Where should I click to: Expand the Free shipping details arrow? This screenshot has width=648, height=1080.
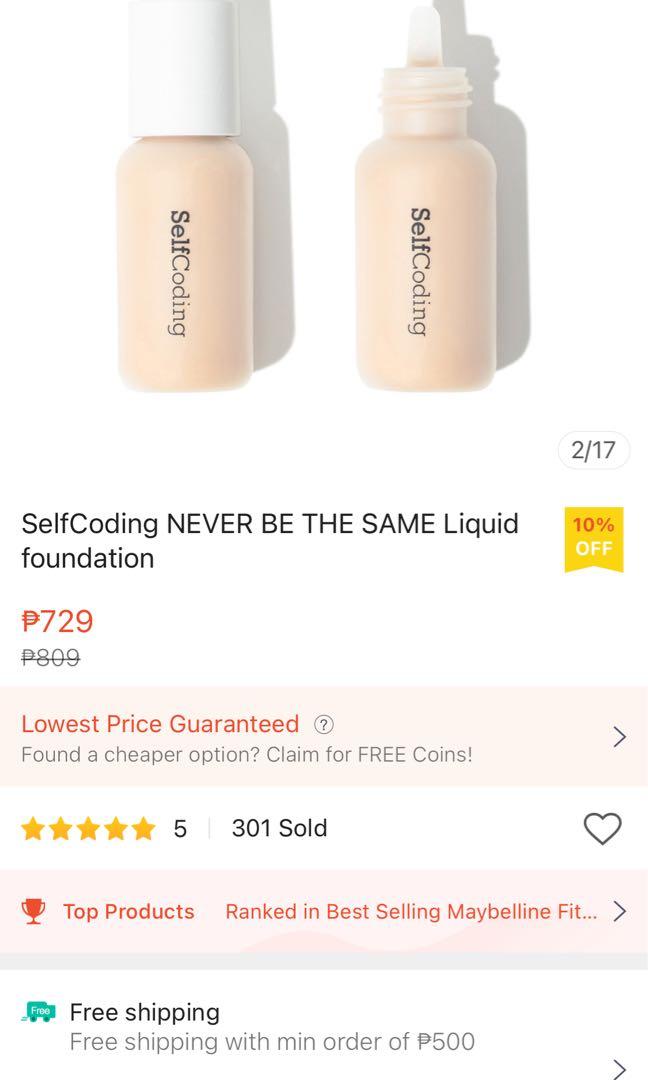point(619,1069)
